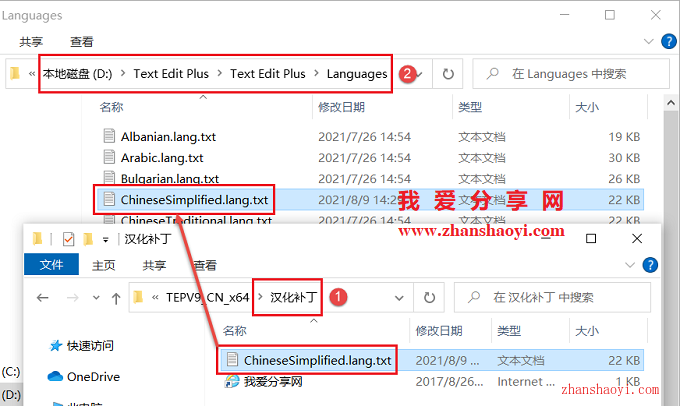This screenshot has height=406, width=680.
Task: Maximize the Languages window
Action: coord(610,15)
